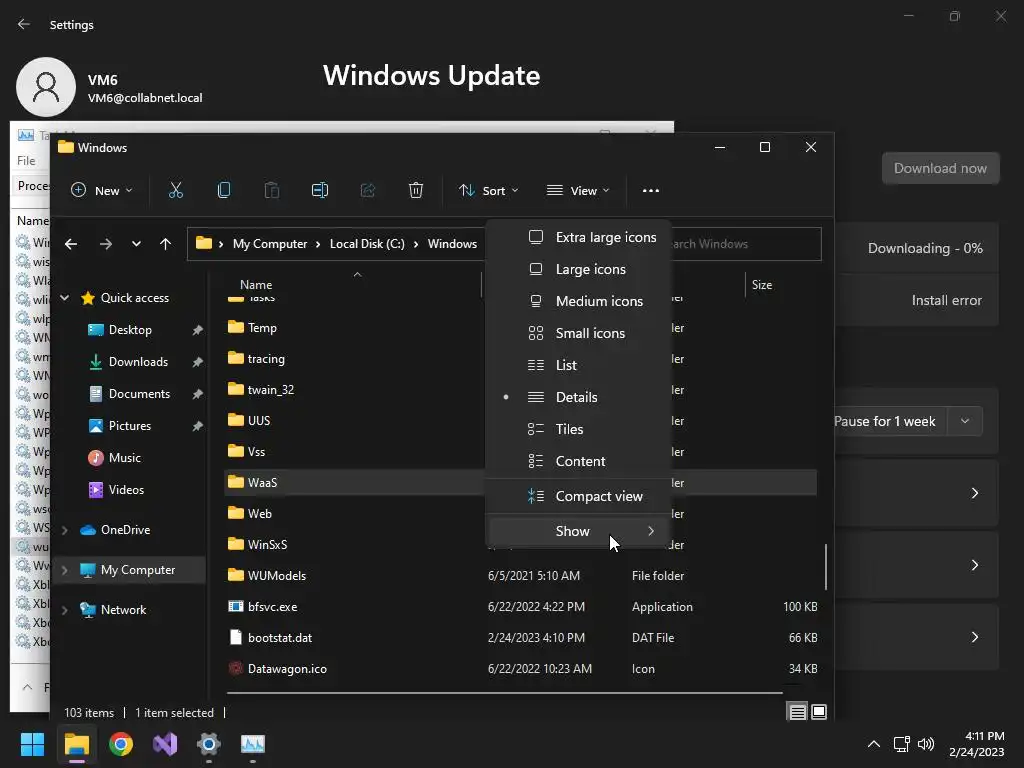This screenshot has height=768, width=1024.
Task: Choose Medium icons view
Action: 579,301
